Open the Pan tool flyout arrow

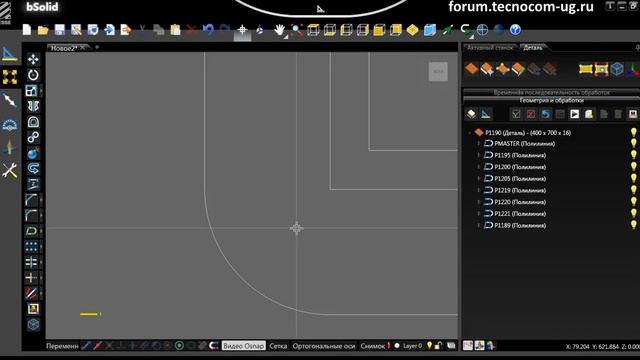point(286,37)
